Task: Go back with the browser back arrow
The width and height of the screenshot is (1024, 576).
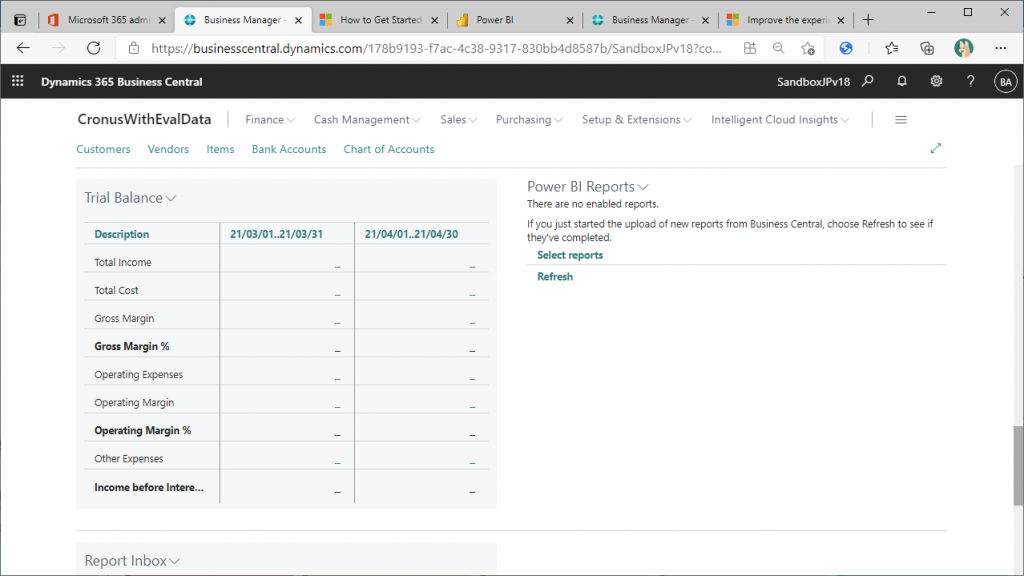Action: click(24, 48)
